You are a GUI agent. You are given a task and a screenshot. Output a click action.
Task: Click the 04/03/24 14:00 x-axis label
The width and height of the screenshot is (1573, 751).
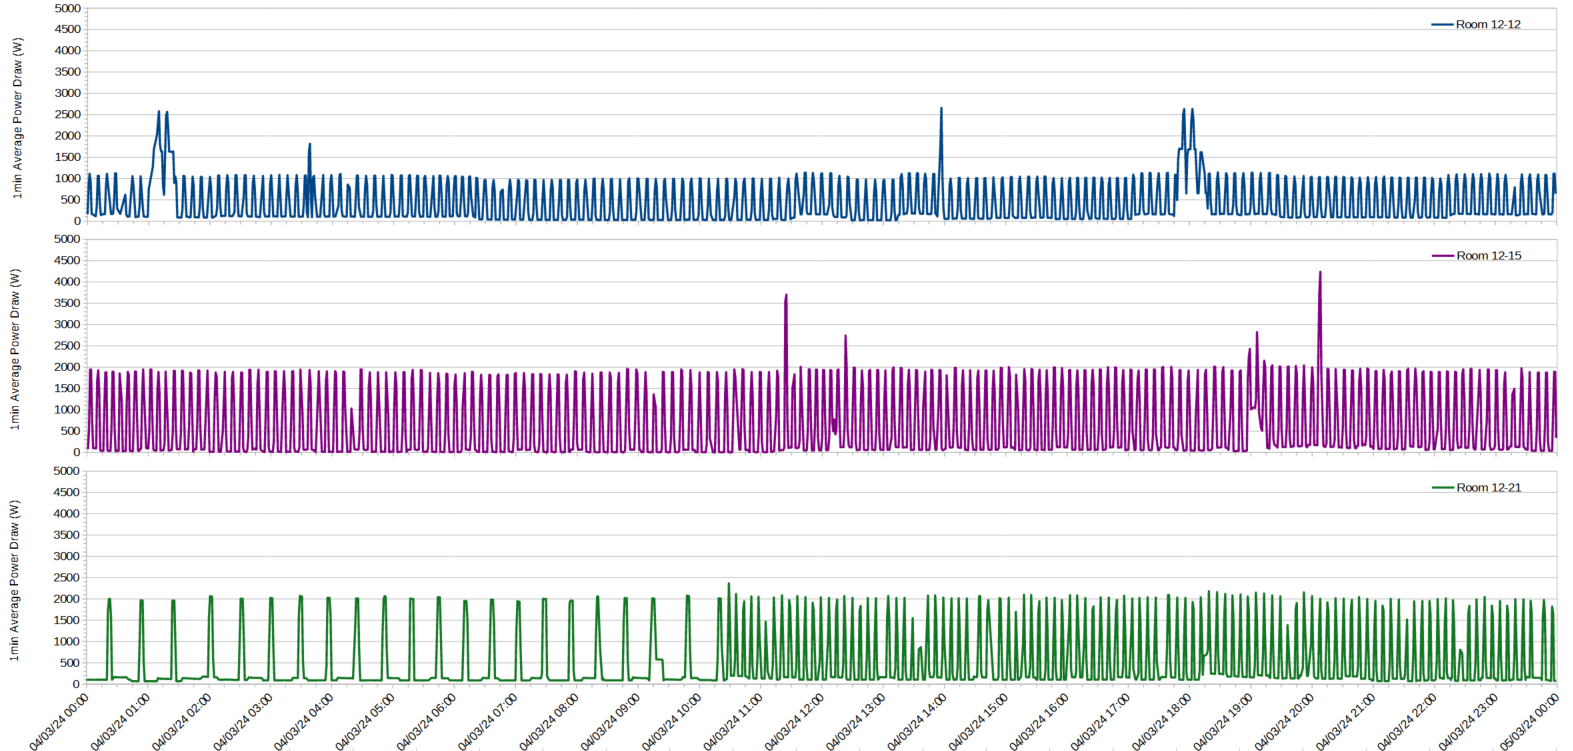click(917, 721)
